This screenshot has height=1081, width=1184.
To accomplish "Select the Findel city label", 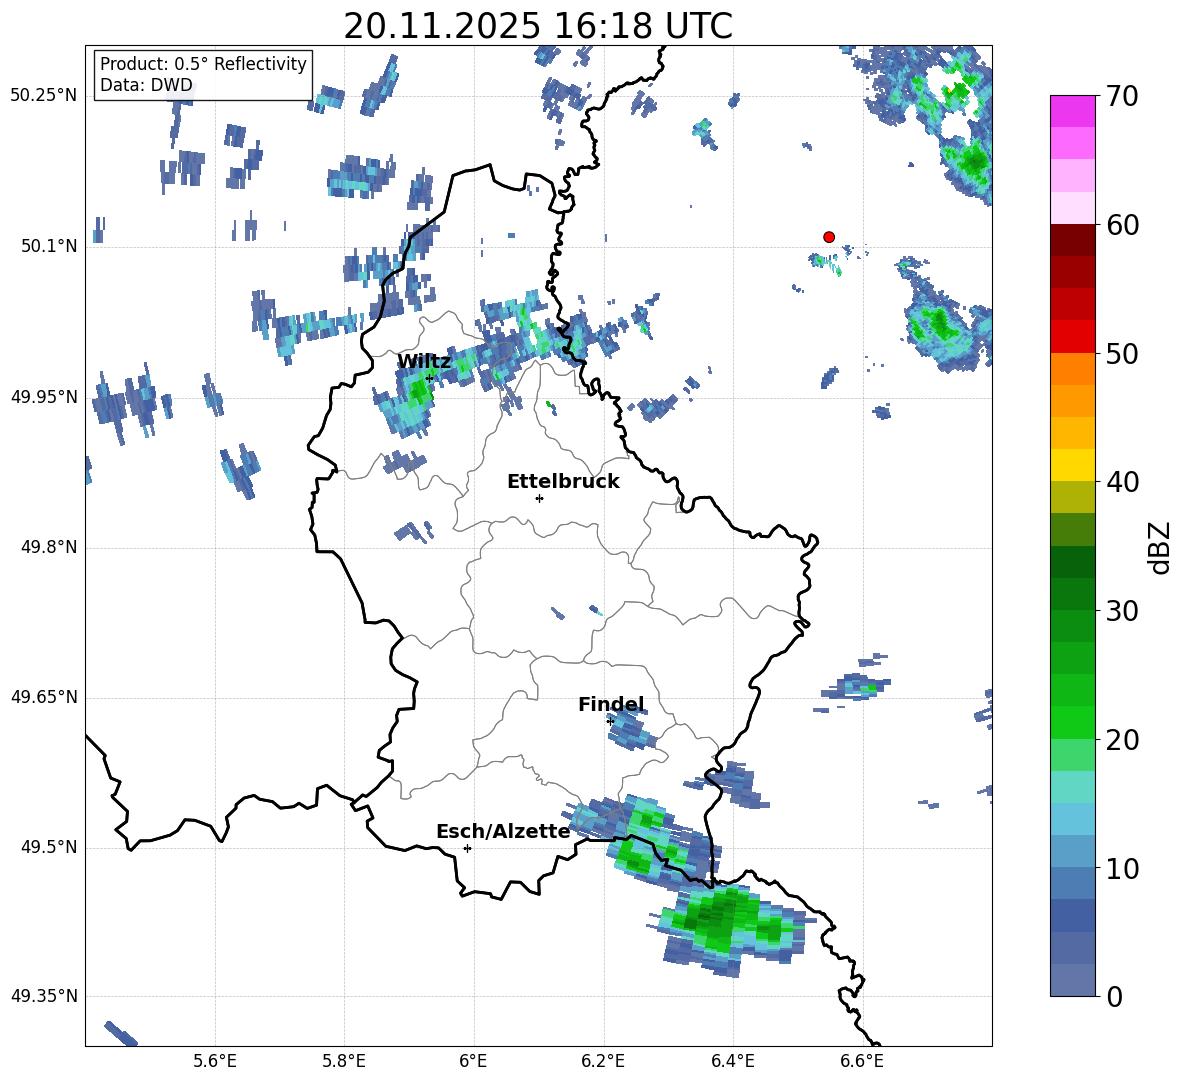I will tap(611, 704).
